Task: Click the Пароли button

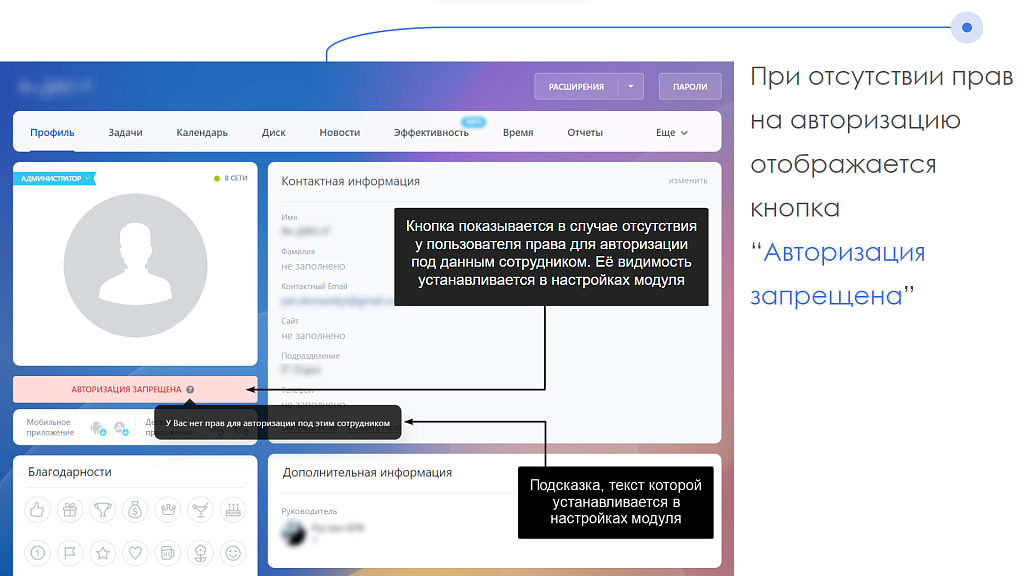Action: point(688,86)
